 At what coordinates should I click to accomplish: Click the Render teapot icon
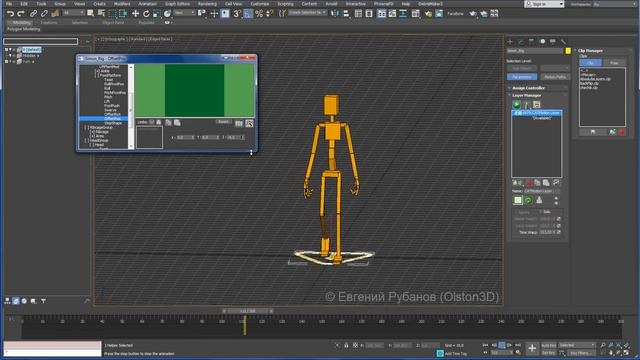pyautogui.click(x=473, y=14)
